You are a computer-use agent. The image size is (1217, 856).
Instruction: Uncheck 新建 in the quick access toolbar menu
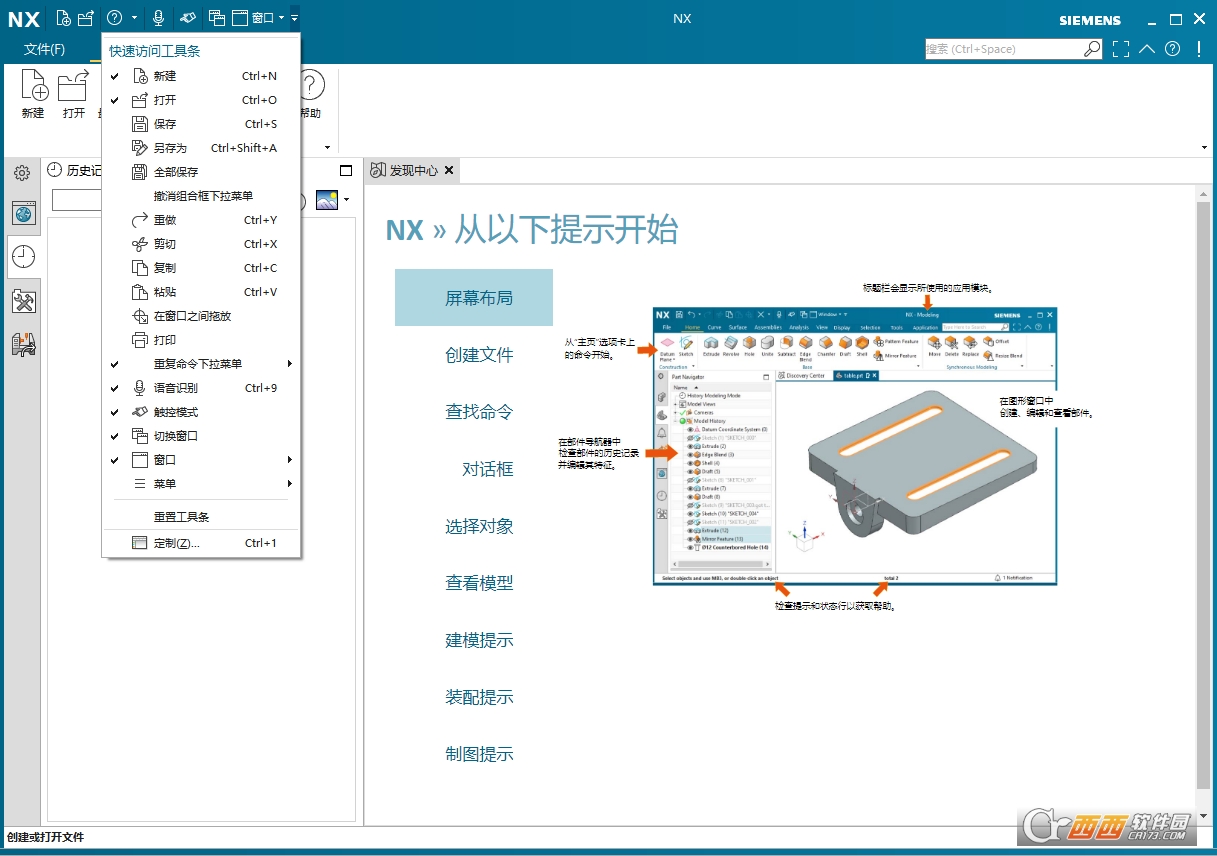click(201, 76)
